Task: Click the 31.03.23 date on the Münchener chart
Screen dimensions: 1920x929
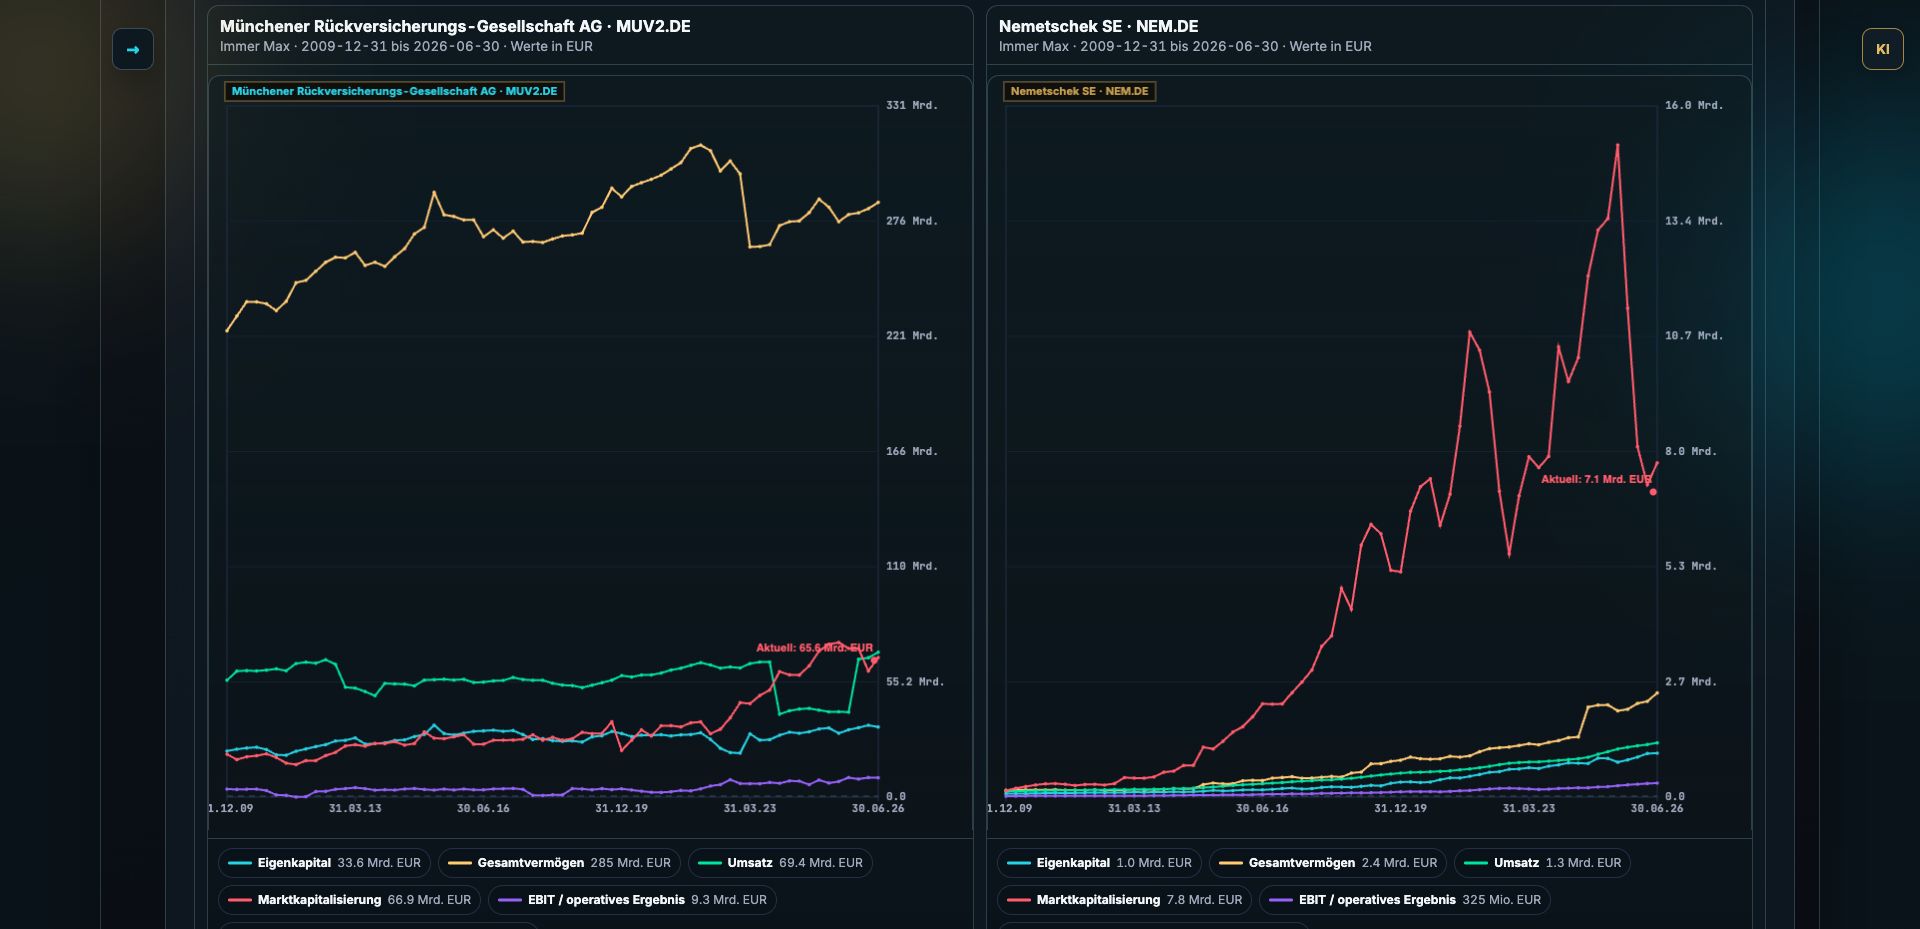Action: click(x=750, y=808)
